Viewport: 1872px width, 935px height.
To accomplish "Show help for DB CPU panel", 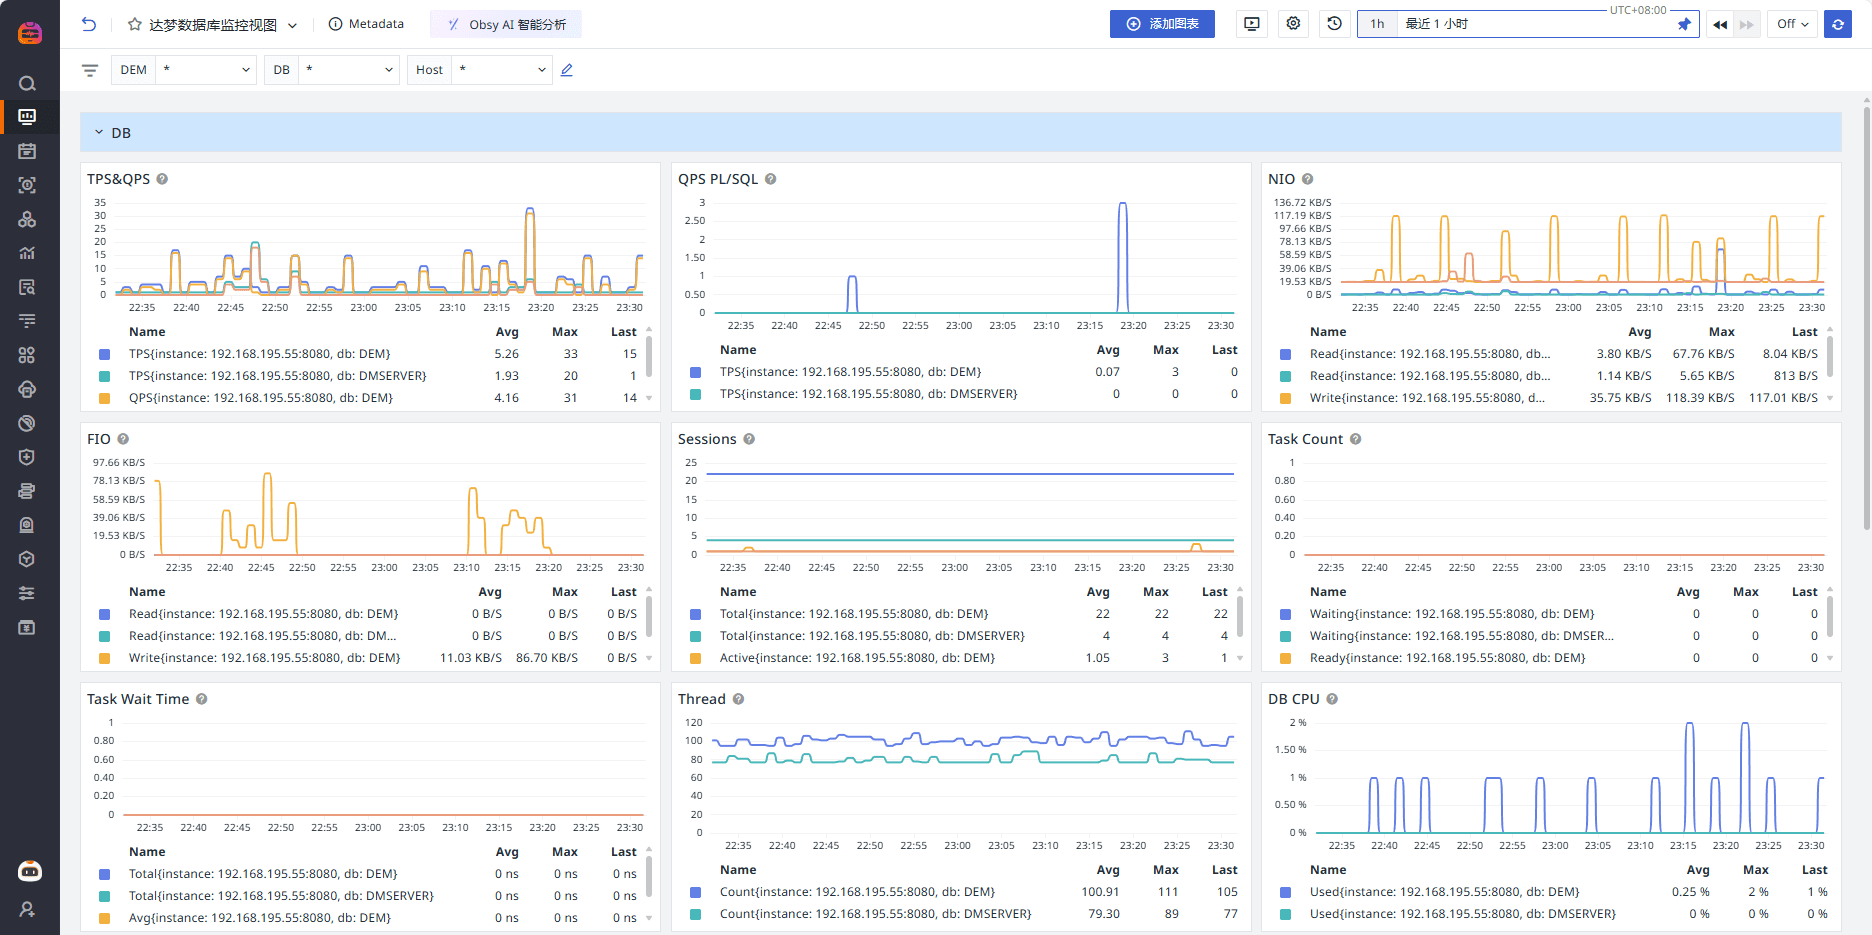I will tap(1332, 699).
